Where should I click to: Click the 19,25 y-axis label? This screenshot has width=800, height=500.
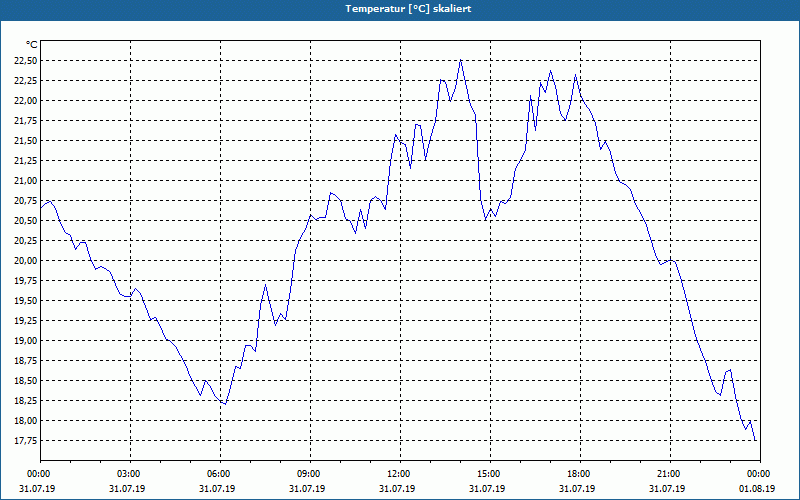(x=26, y=321)
